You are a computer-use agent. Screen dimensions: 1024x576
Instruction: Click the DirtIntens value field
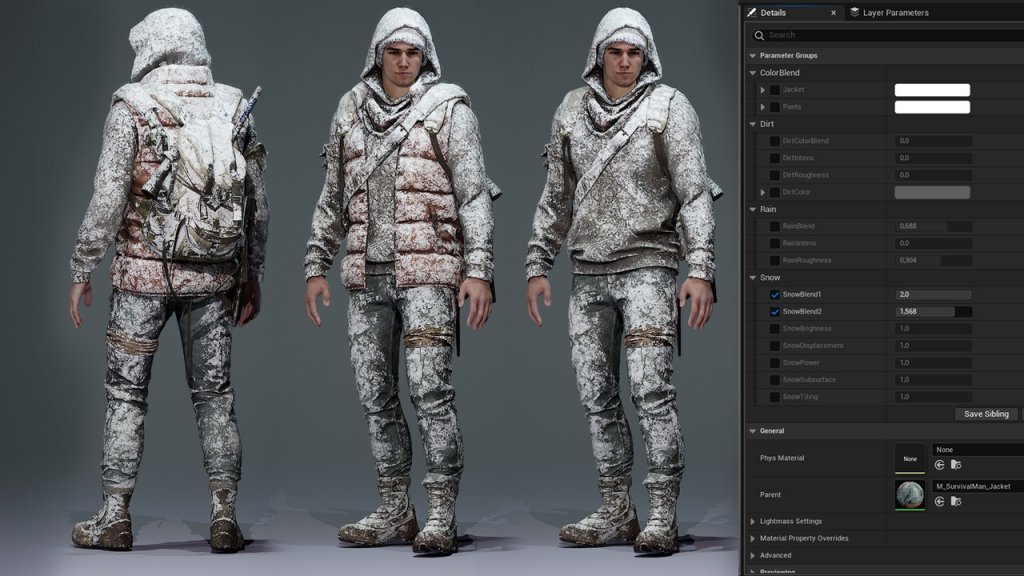point(933,158)
